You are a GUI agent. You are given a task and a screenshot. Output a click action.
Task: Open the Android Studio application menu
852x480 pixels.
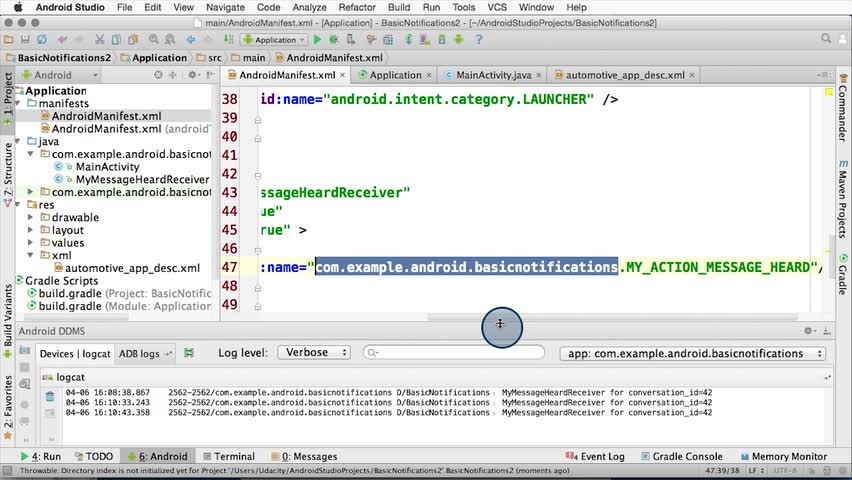[x=70, y=7]
